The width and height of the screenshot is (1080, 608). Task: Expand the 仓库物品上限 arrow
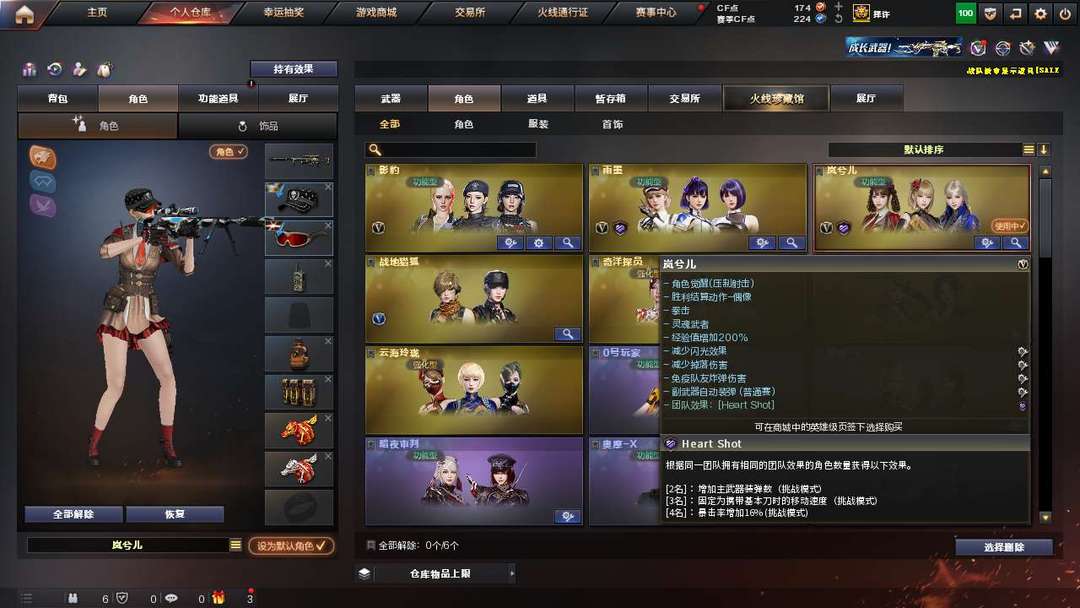[x=512, y=573]
